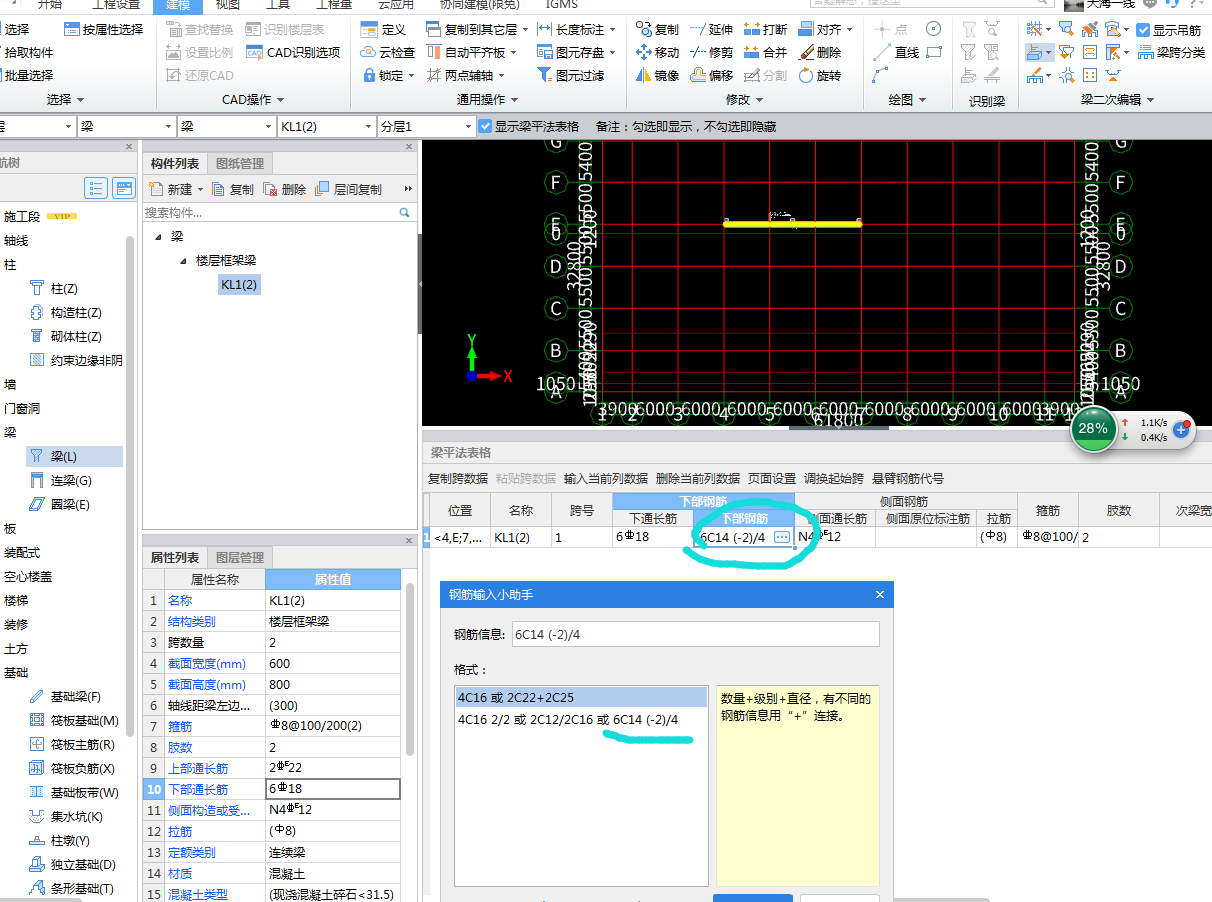Select the 复制 copy tool in 修改 group

point(658,30)
